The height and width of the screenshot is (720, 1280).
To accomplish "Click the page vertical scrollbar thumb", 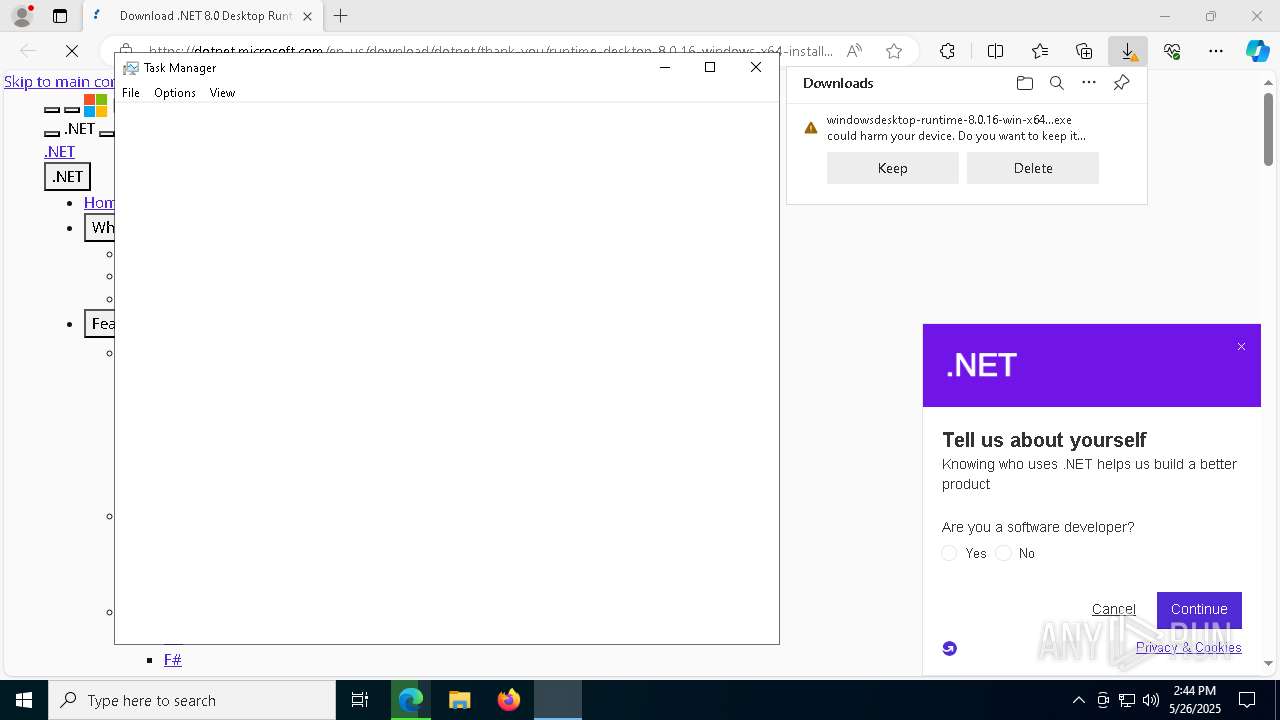I will point(1268,129).
